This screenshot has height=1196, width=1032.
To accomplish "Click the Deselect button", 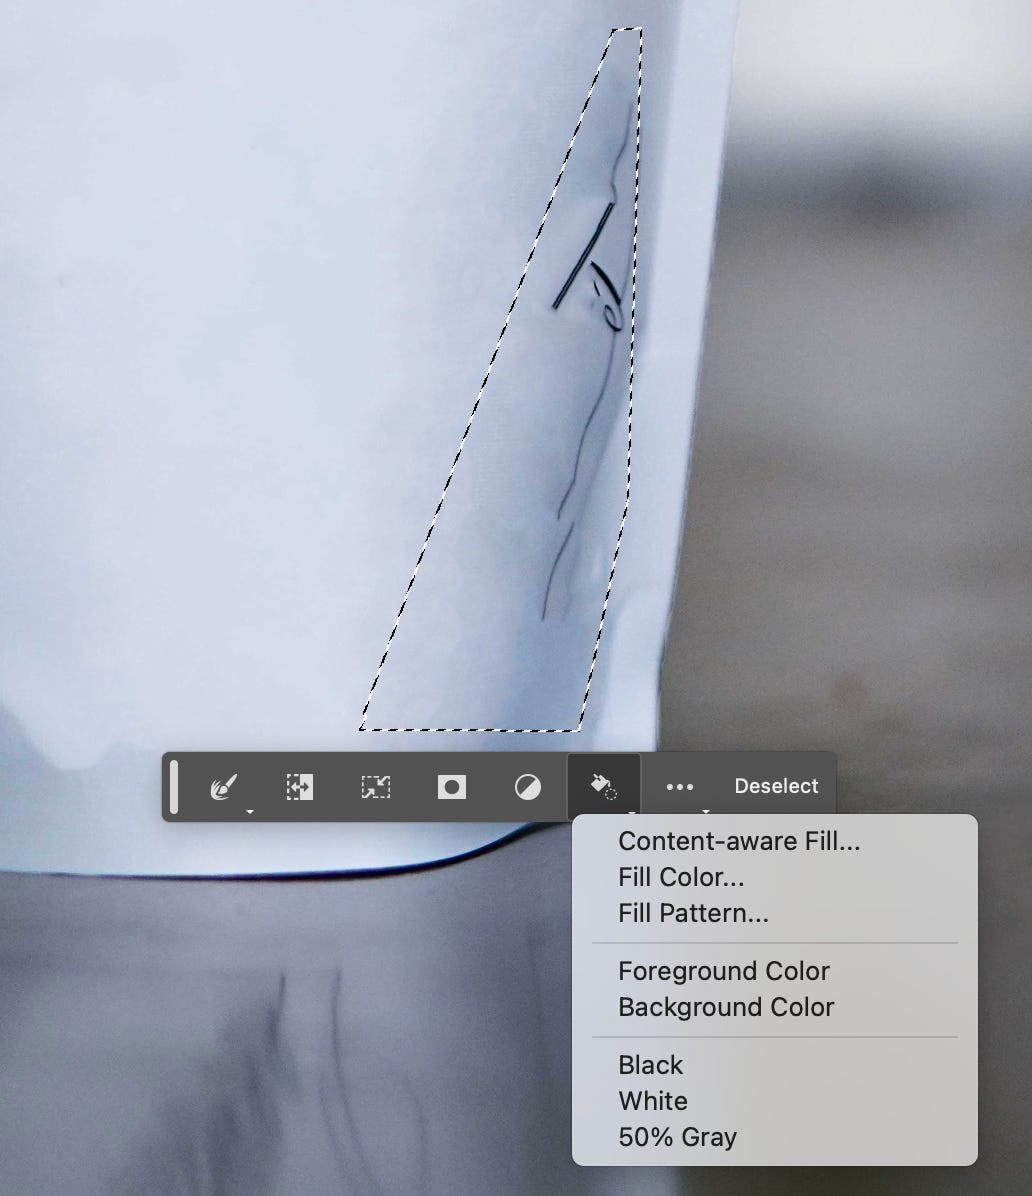I will (777, 786).
